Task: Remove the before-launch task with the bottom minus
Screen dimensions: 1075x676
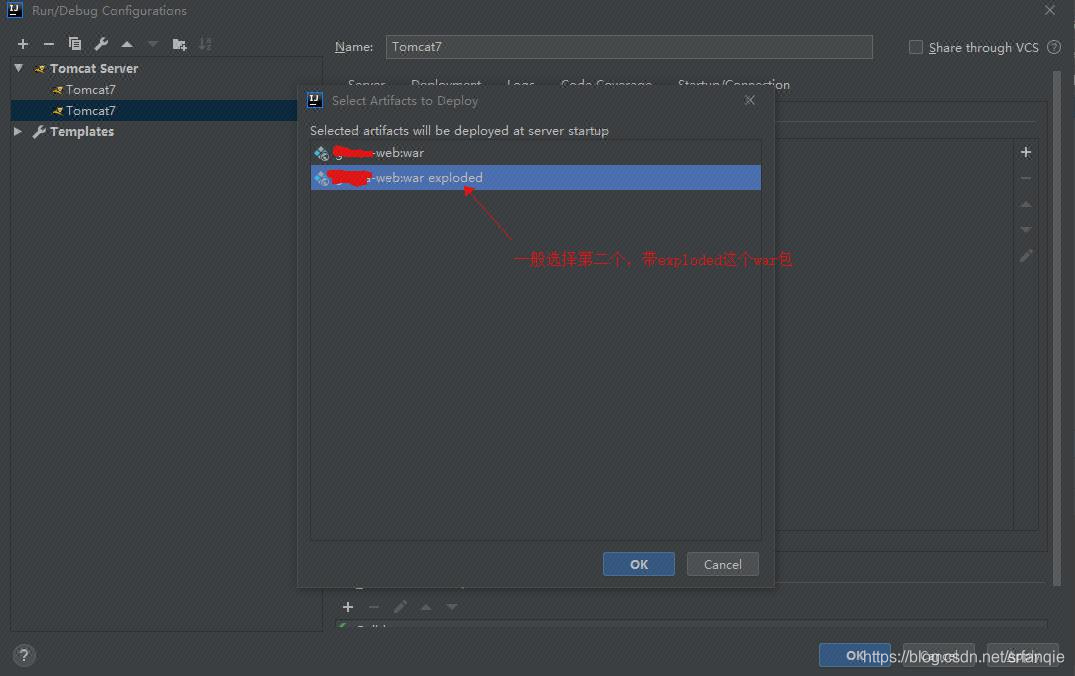Action: [x=374, y=607]
